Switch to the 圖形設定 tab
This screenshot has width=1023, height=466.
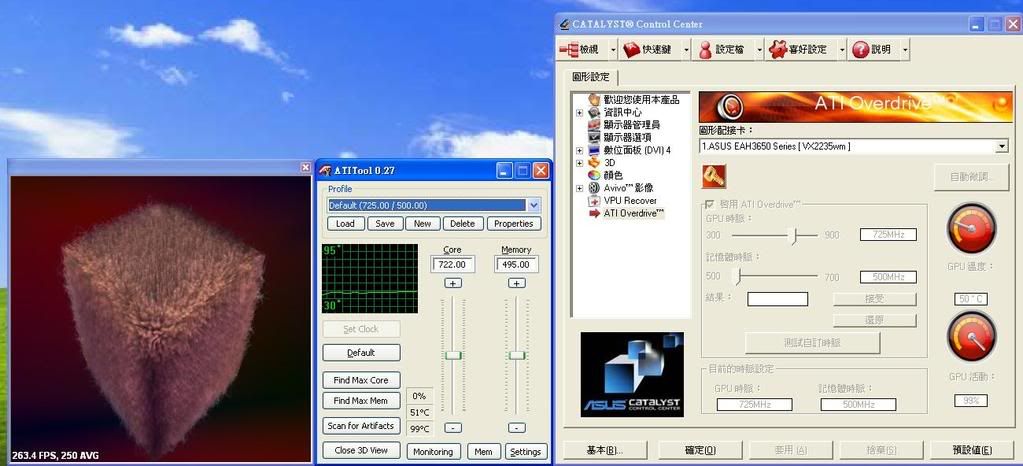pyautogui.click(x=591, y=77)
